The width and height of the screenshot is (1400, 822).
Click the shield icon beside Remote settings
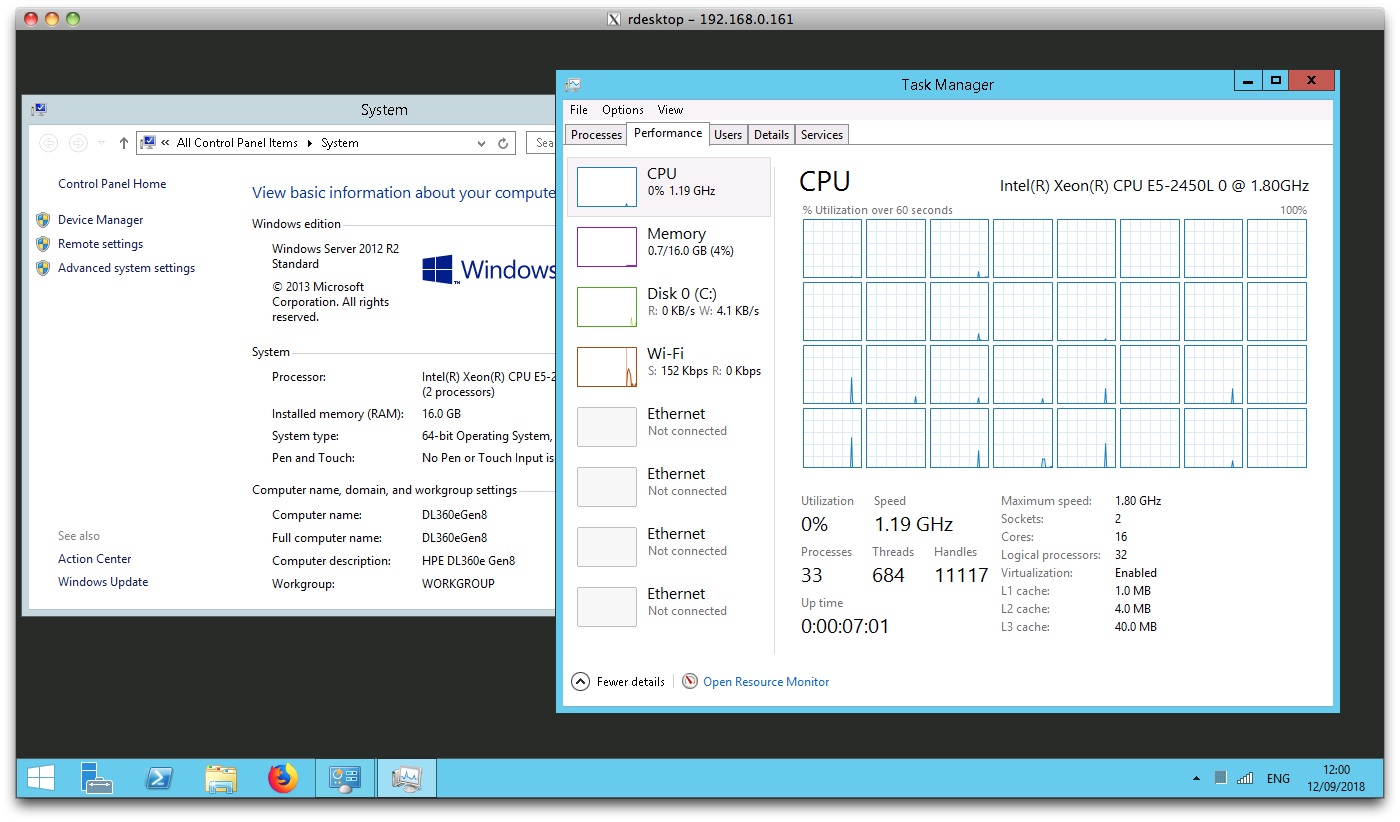coord(43,244)
